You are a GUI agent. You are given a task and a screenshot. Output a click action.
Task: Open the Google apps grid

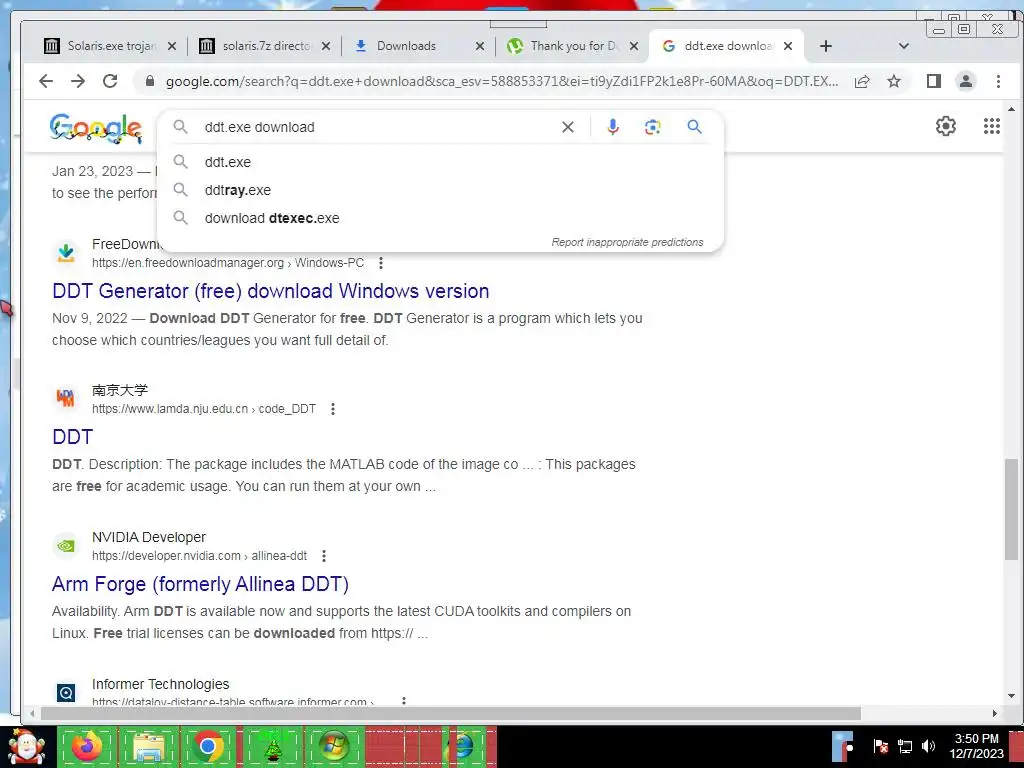tap(992, 126)
